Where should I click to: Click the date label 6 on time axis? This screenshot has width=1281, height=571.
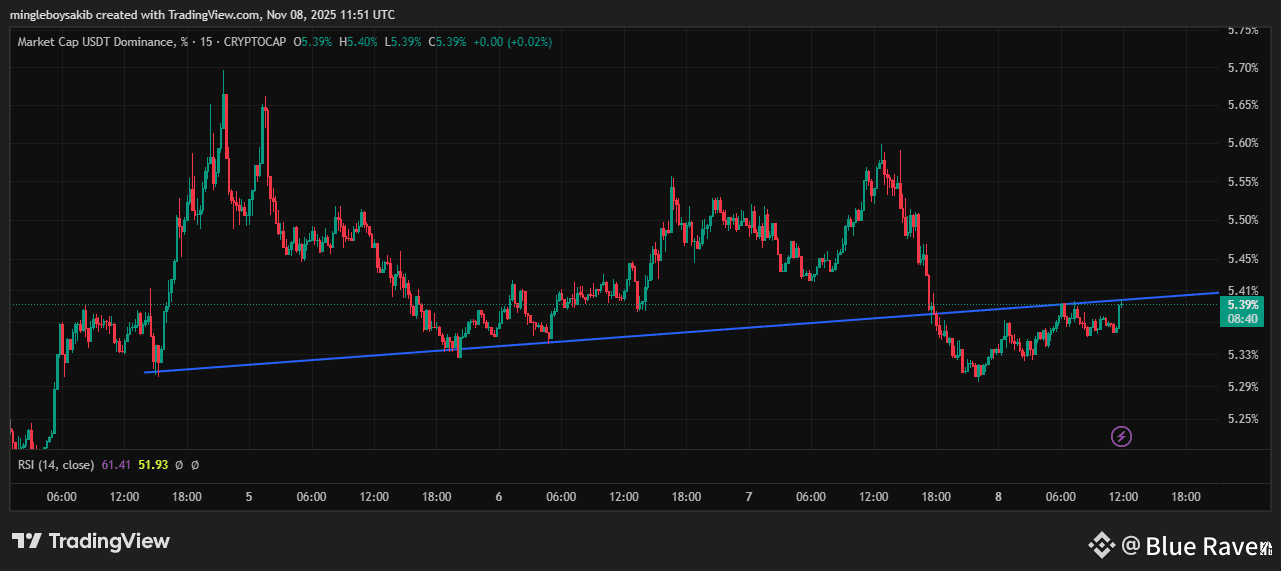click(498, 497)
